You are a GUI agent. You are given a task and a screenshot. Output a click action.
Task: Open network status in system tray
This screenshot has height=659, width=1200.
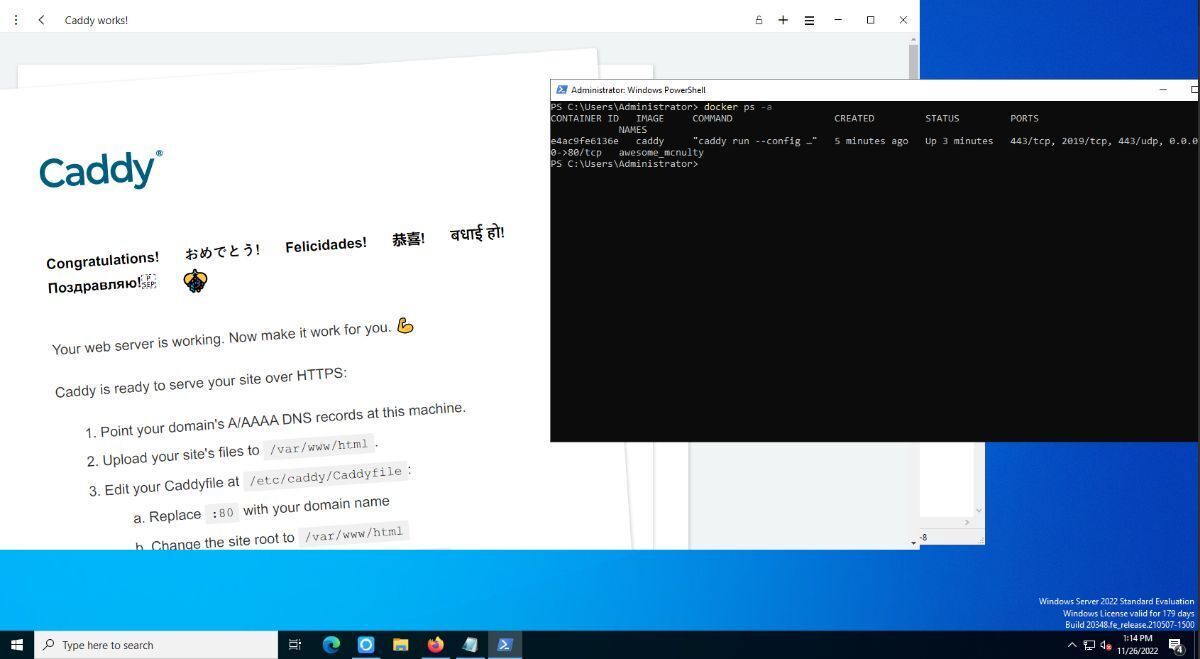coord(1089,646)
